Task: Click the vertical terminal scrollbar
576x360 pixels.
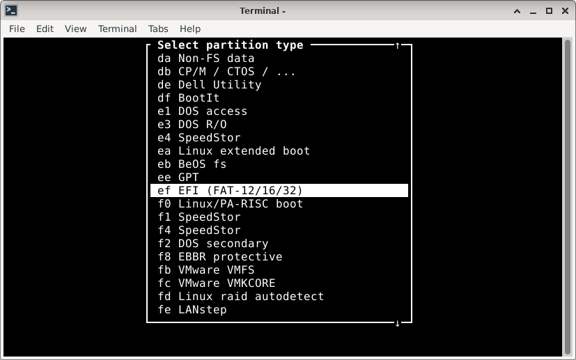Action: click(x=567, y=197)
